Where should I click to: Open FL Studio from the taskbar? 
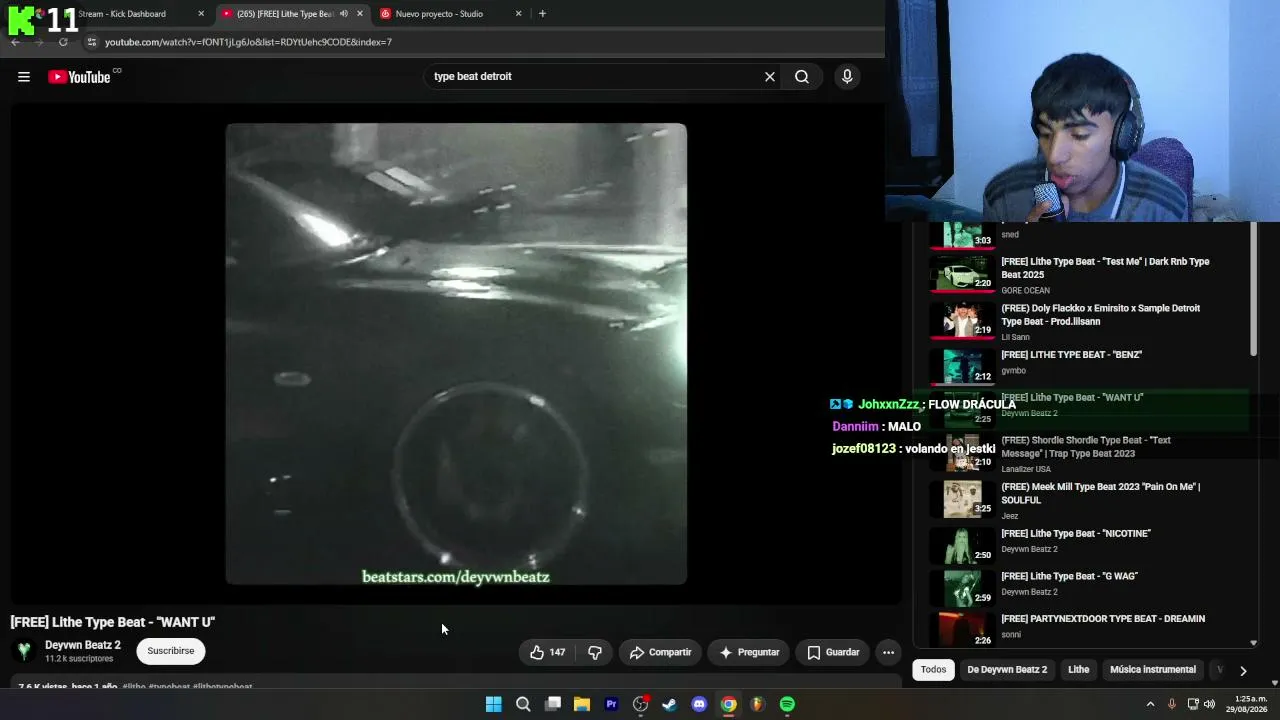pyautogui.click(x=758, y=704)
